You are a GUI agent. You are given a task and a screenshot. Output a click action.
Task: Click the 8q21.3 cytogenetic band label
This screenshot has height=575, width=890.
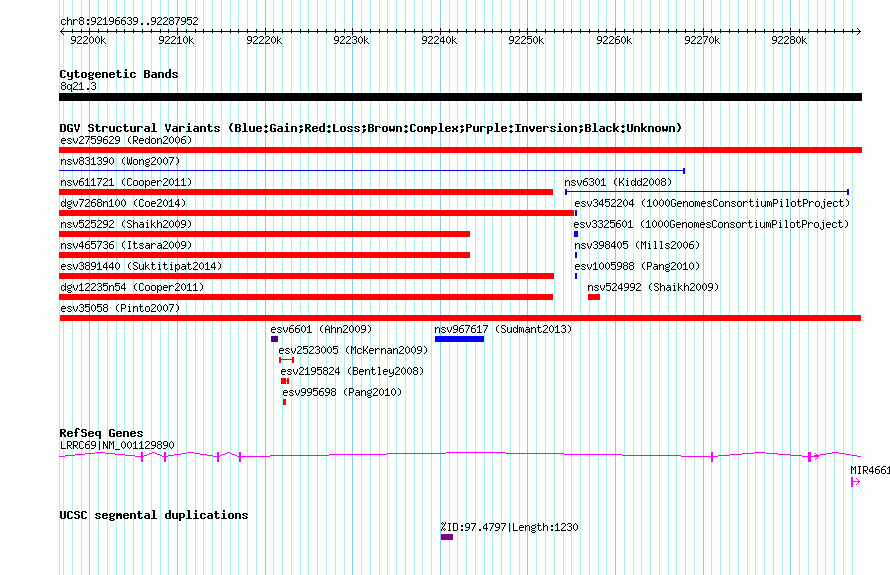pos(78,86)
